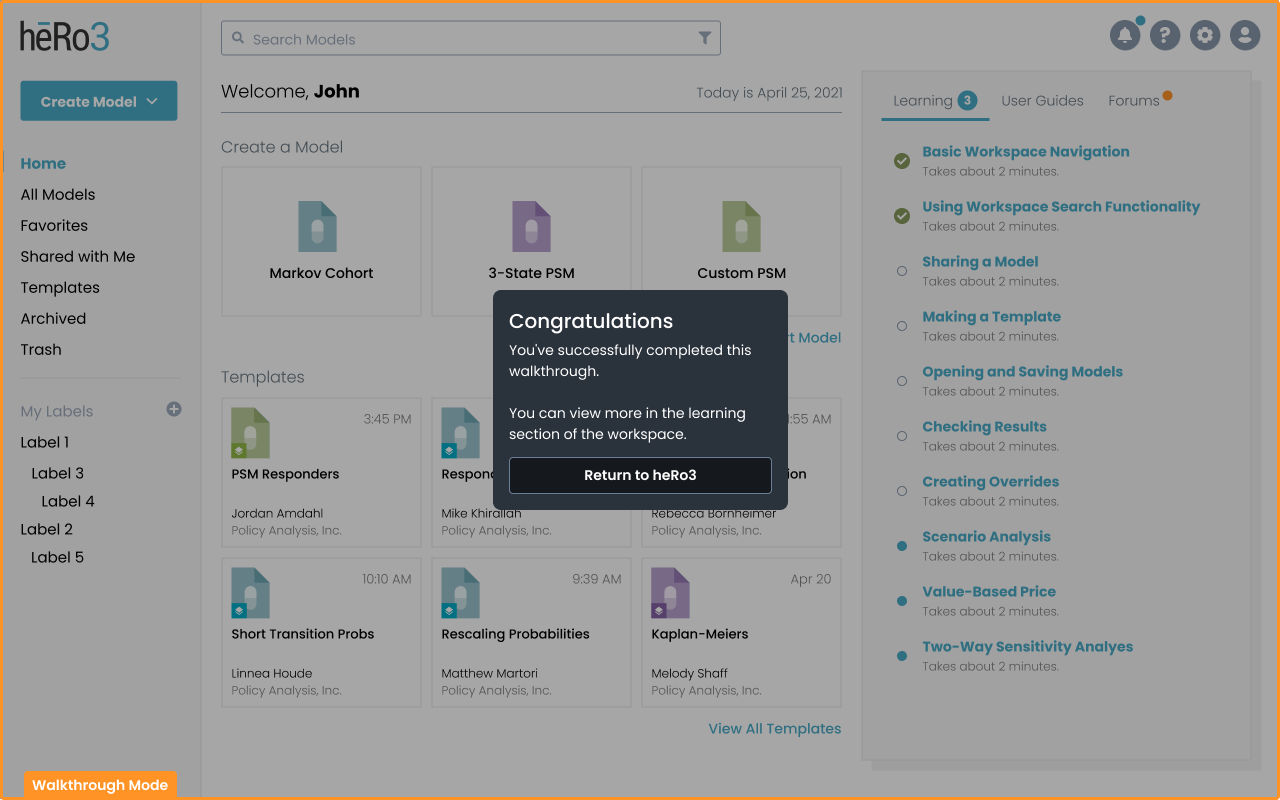Click PSM Responders template title
The height and width of the screenshot is (800, 1280).
click(285, 474)
